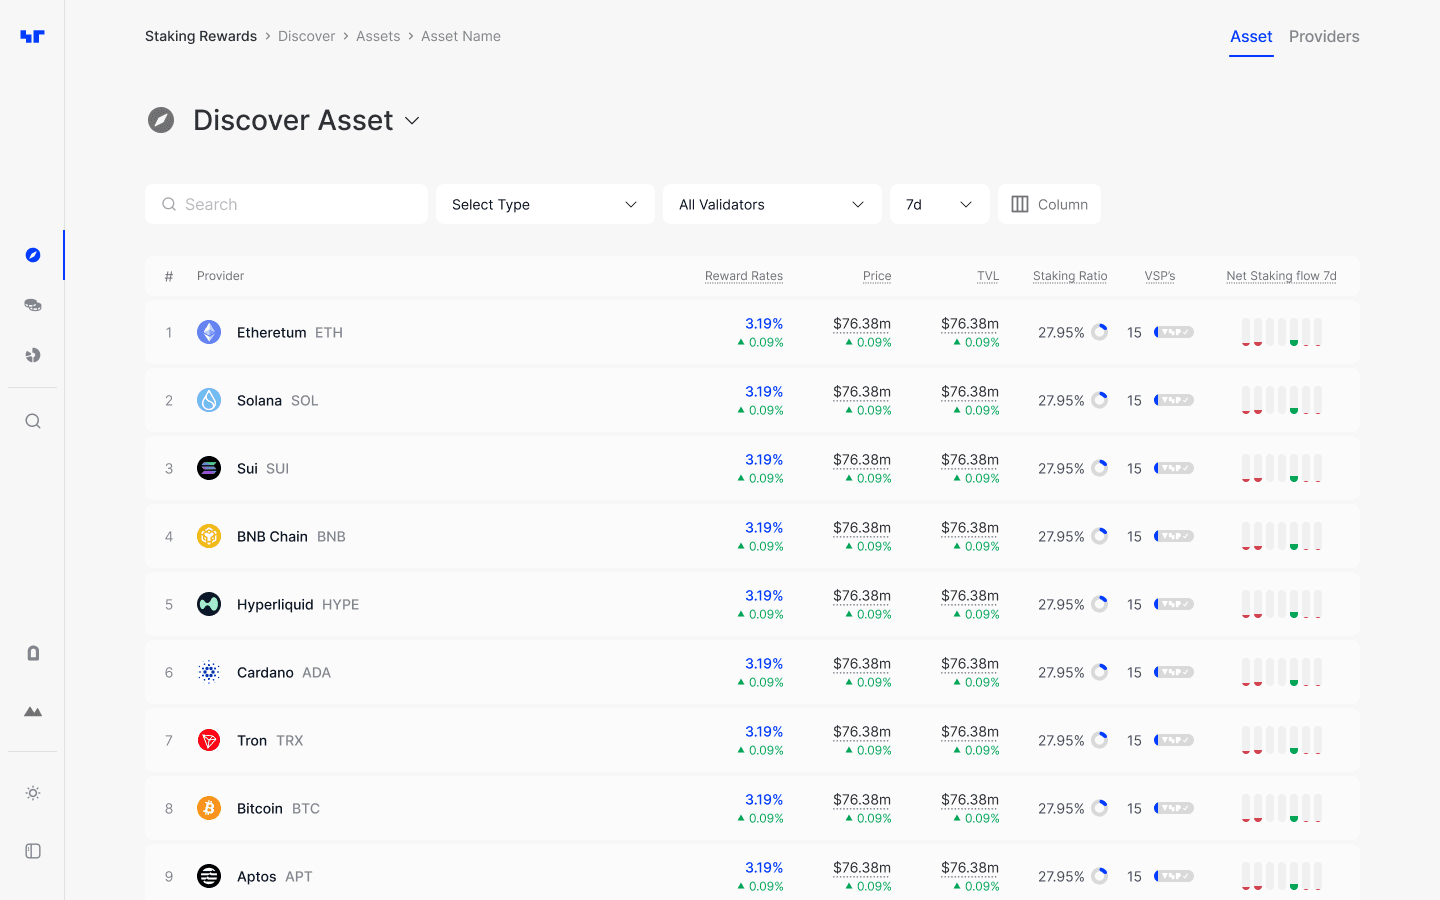
Task: Open the Solana asset name
Action: (x=259, y=400)
